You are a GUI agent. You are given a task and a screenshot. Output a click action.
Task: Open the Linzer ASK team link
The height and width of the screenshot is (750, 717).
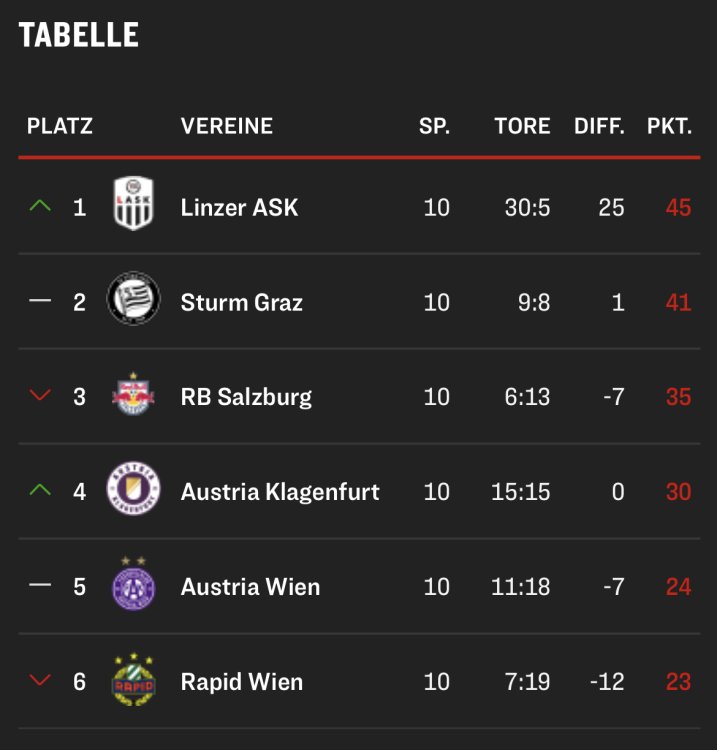coord(239,208)
